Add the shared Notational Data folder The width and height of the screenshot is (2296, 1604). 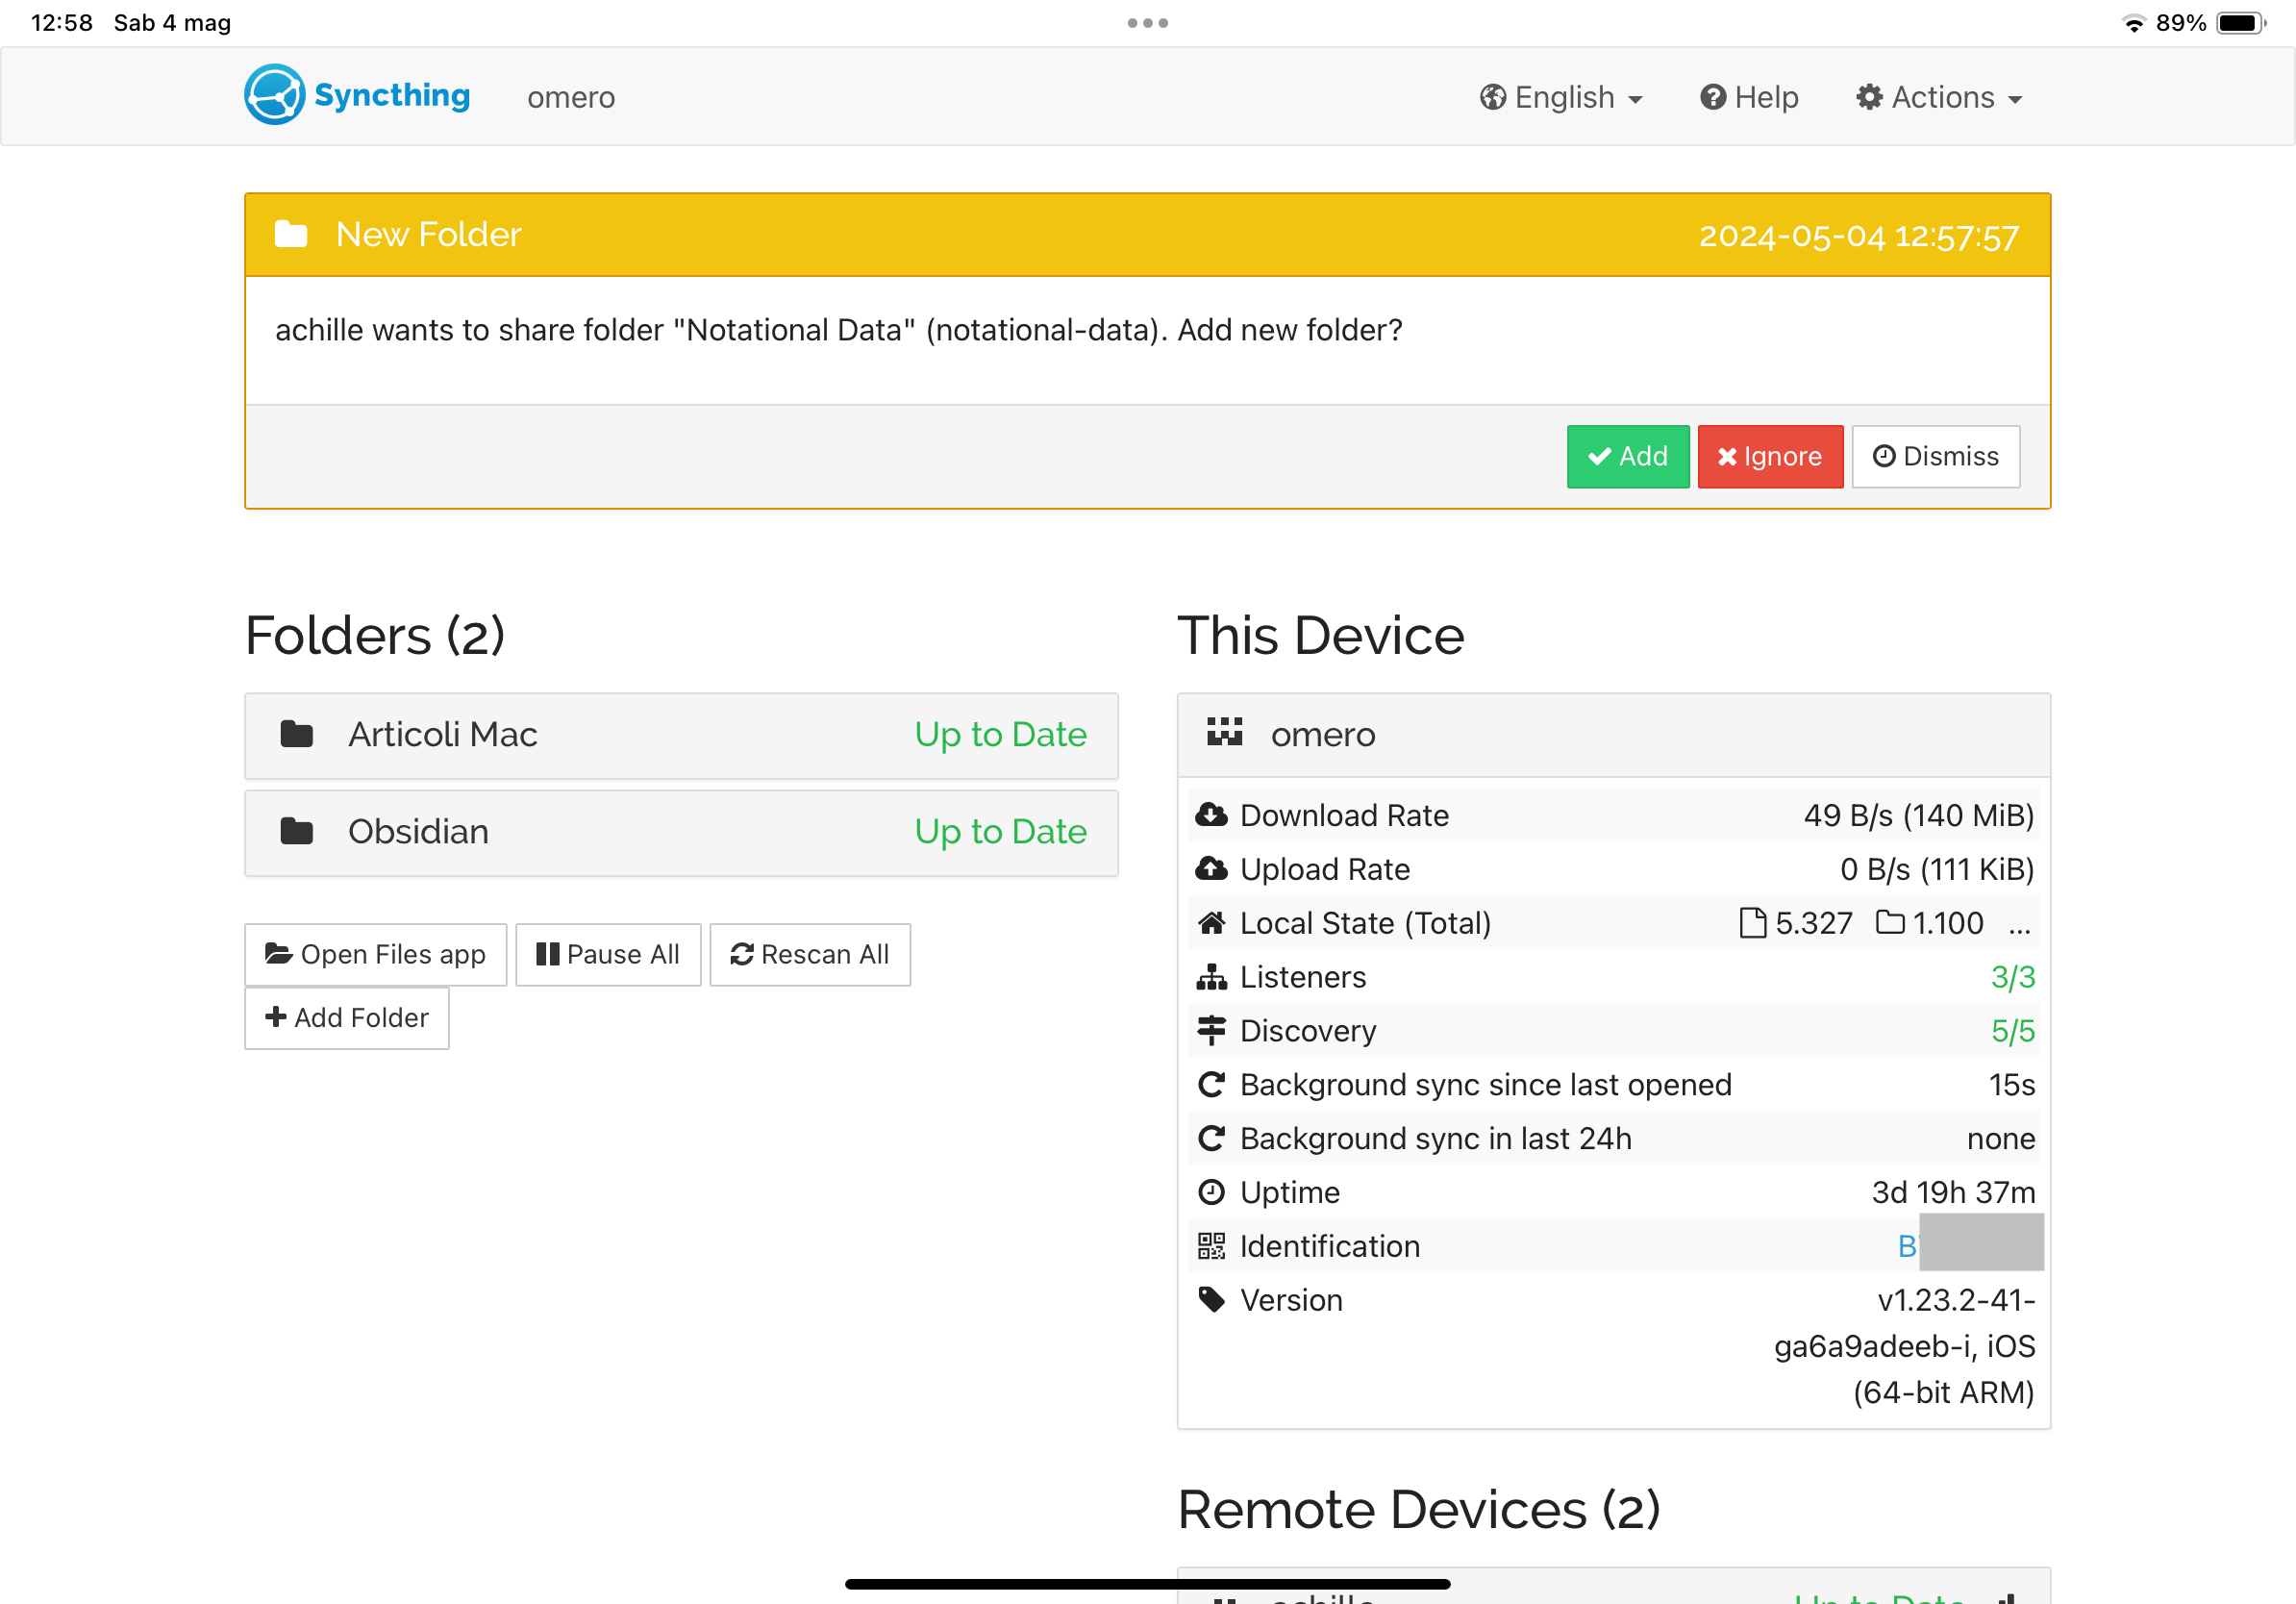[1627, 457]
